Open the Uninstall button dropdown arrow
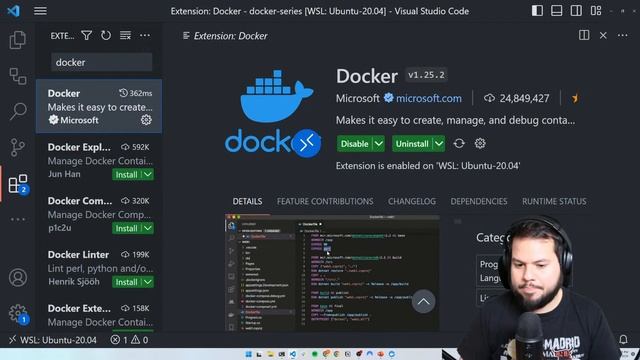640x360 pixels. pyautogui.click(x=439, y=144)
